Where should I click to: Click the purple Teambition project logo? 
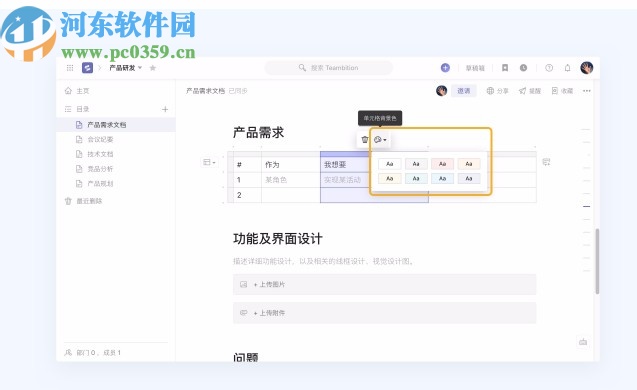pos(87,68)
